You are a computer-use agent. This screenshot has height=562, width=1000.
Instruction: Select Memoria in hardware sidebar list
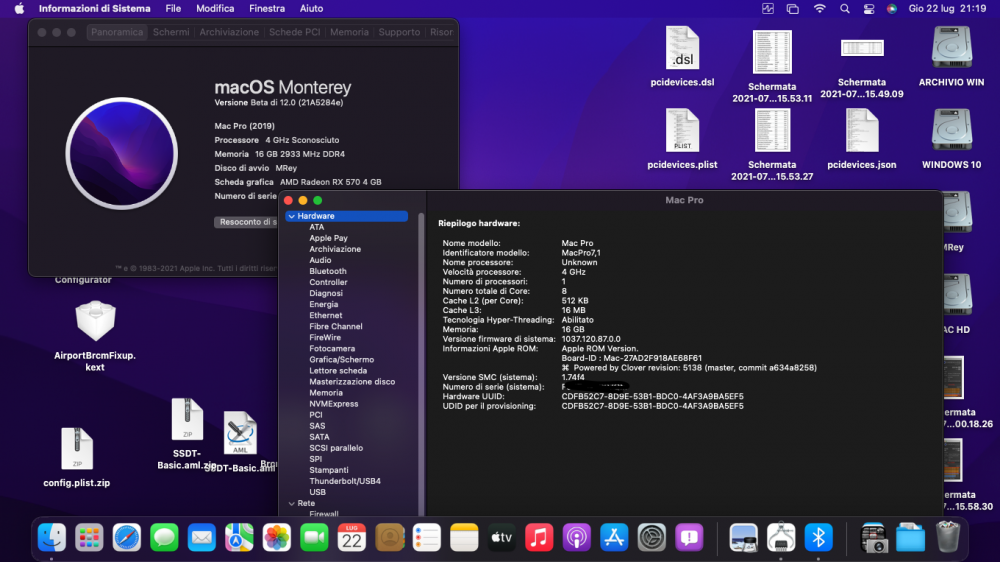[x=326, y=393]
